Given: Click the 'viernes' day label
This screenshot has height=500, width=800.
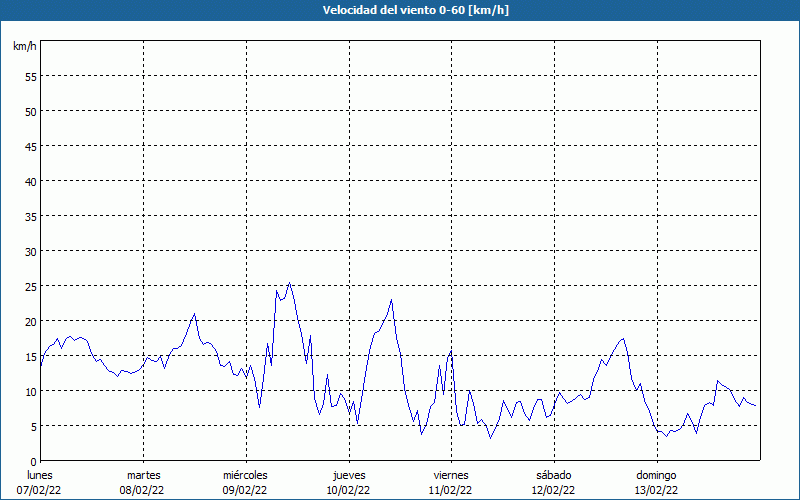Looking at the screenshot, I should click(451, 475).
